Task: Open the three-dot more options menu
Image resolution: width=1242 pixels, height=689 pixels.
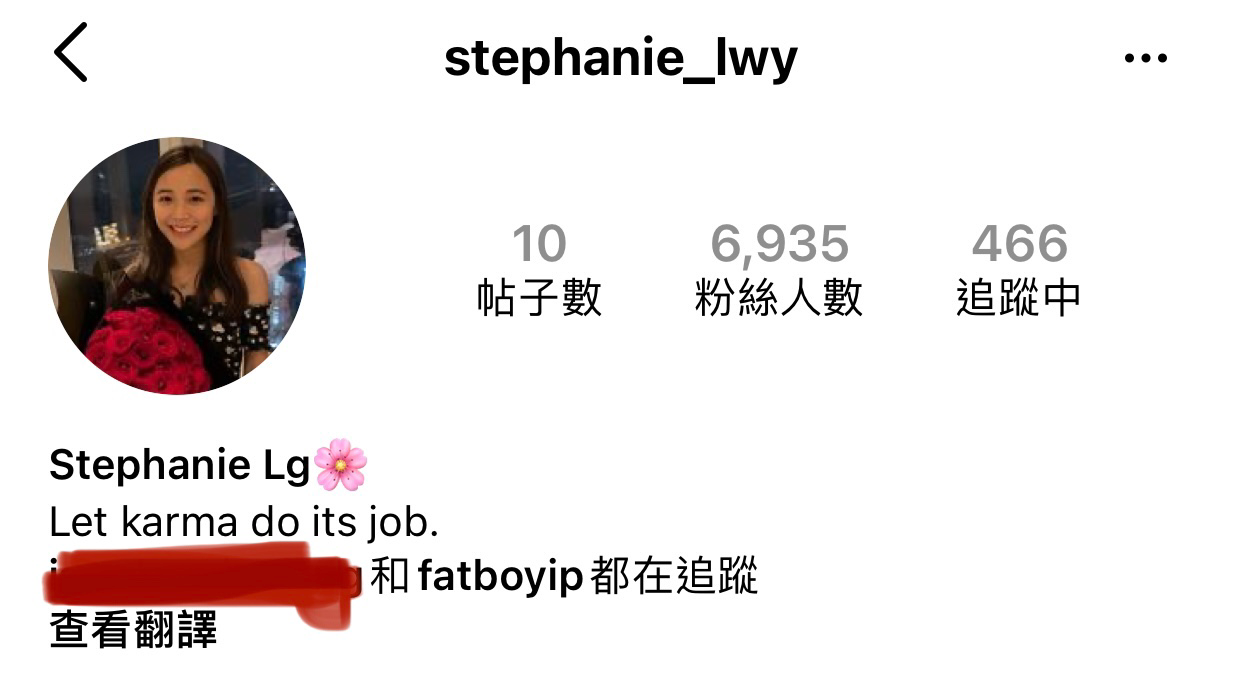Action: click(x=1145, y=58)
